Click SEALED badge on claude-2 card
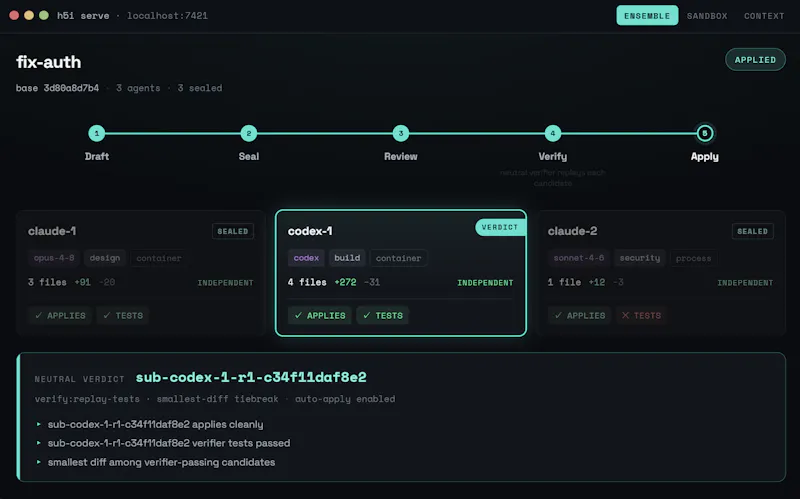800x499 pixels. click(753, 231)
